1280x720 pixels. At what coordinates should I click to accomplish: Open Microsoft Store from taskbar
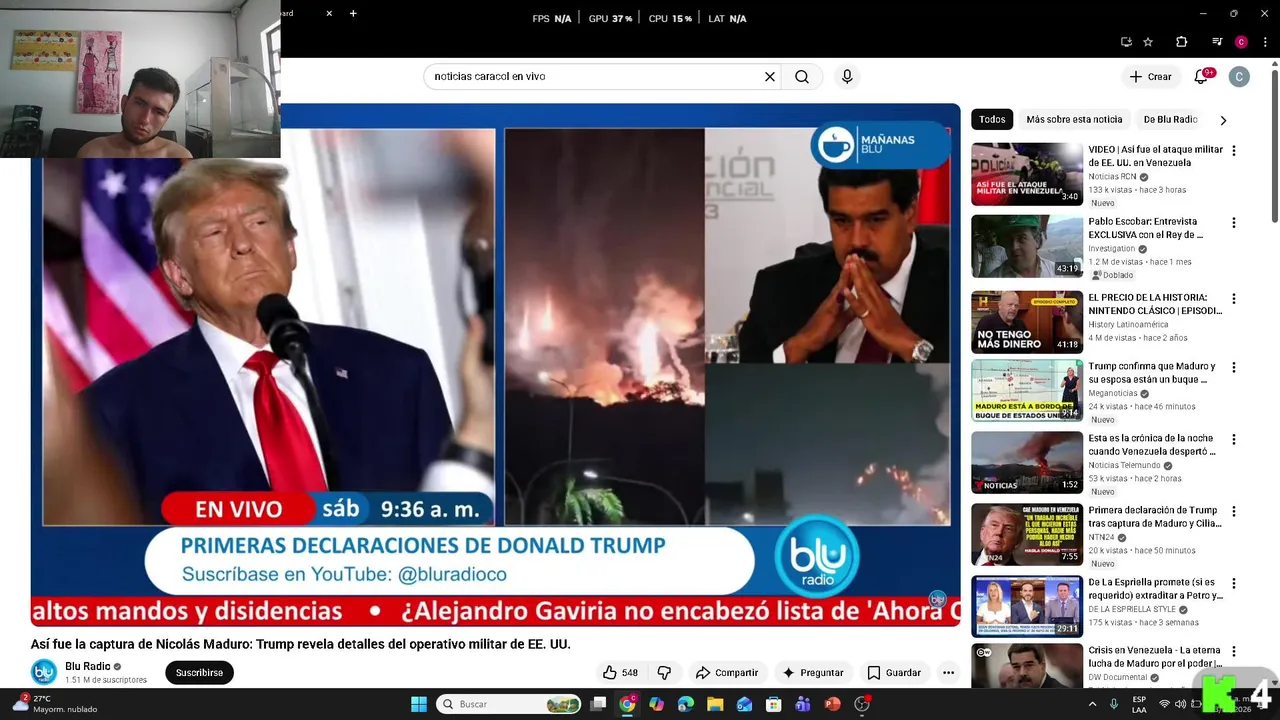pyautogui.click(x=773, y=704)
